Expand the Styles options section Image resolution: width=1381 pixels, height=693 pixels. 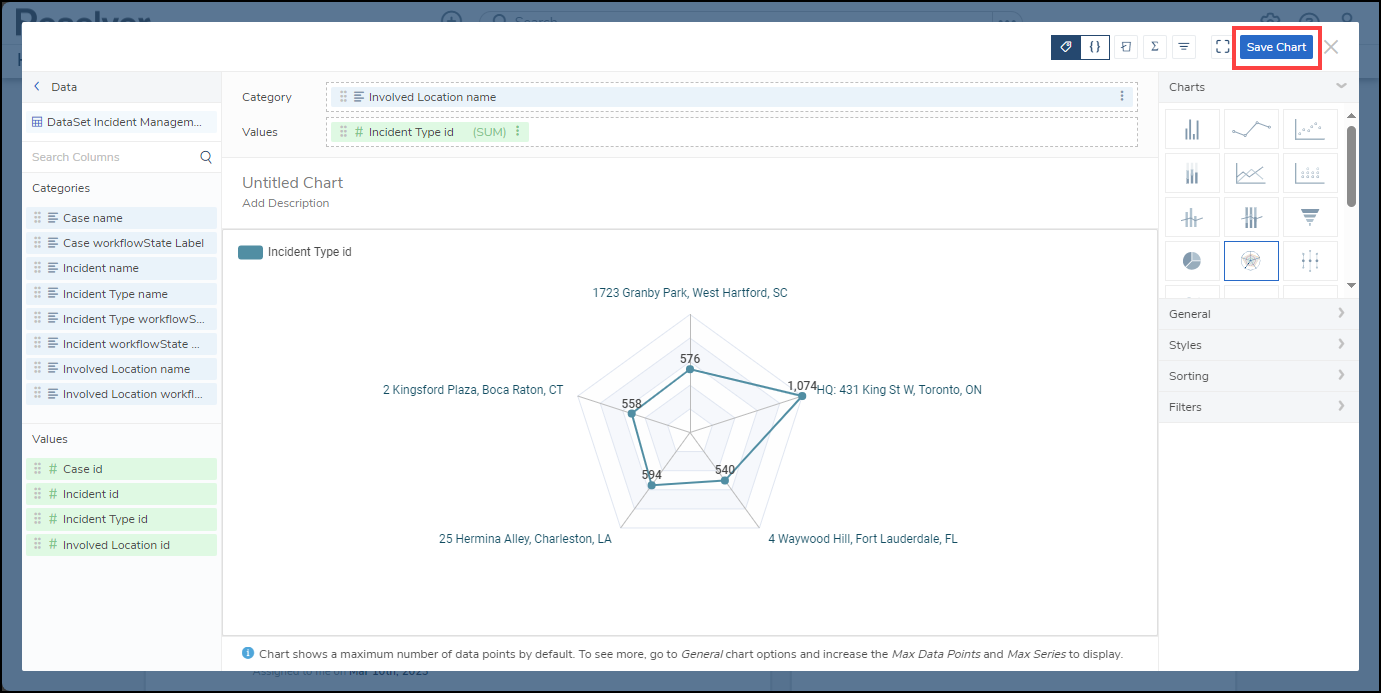click(1258, 345)
